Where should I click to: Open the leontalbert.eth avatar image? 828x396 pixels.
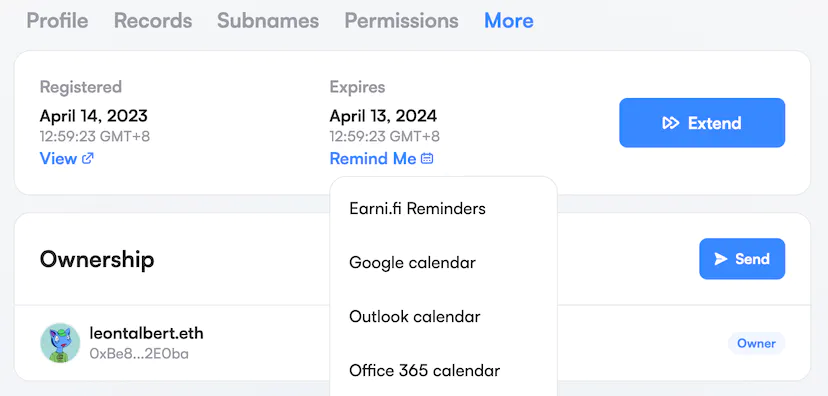coord(60,343)
